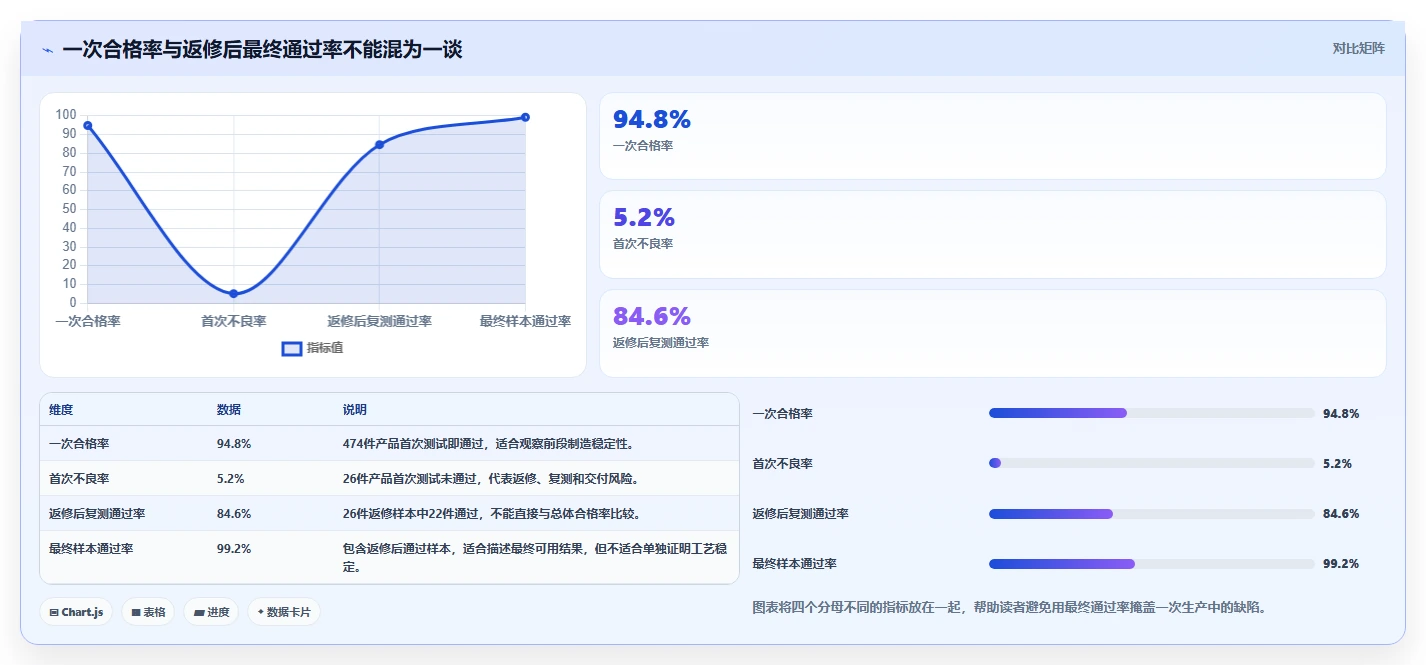Screen dimensions: 1426x665
Task: Click the 对比矩阵 label in the header
Action: (1359, 48)
